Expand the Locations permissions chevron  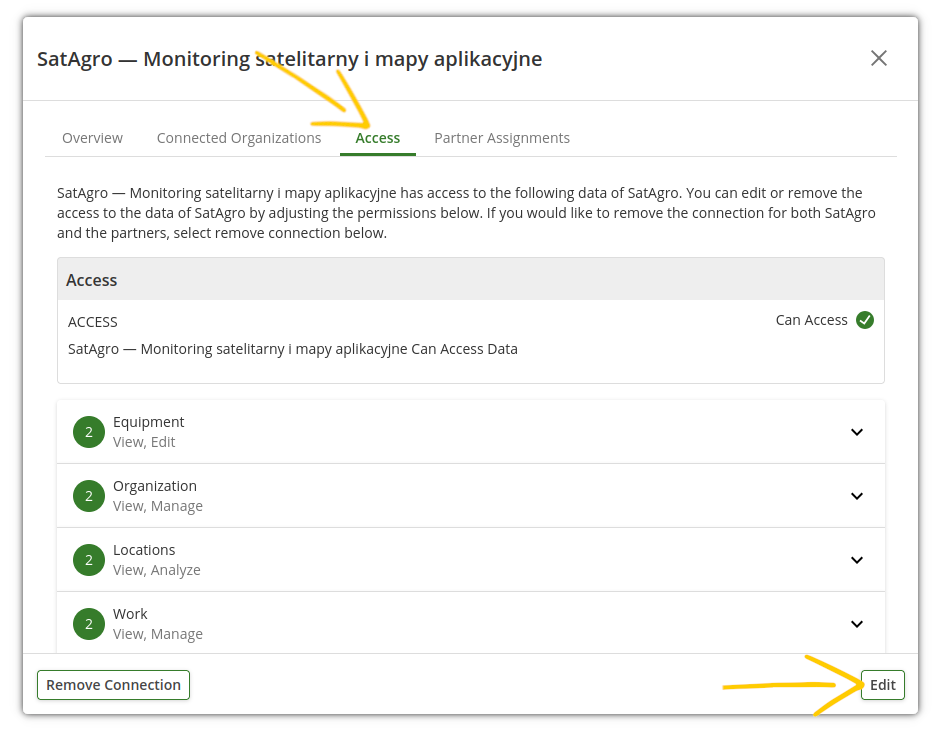pos(857,560)
